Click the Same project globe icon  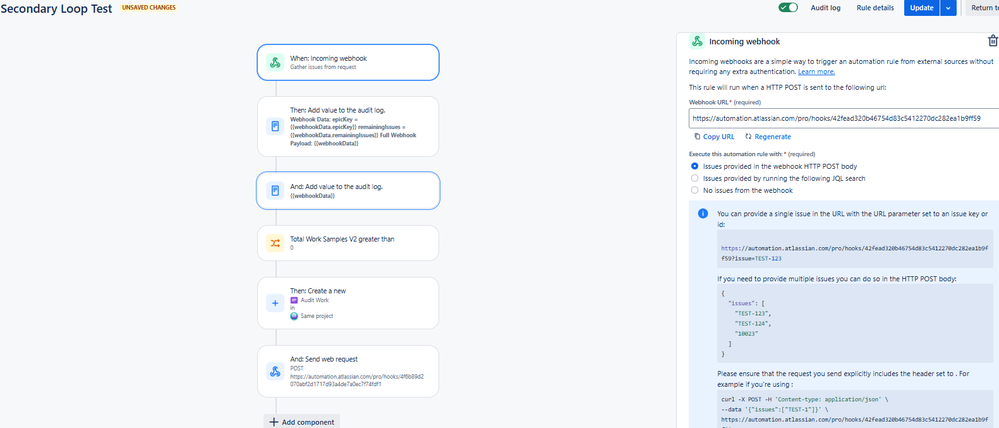coord(294,316)
